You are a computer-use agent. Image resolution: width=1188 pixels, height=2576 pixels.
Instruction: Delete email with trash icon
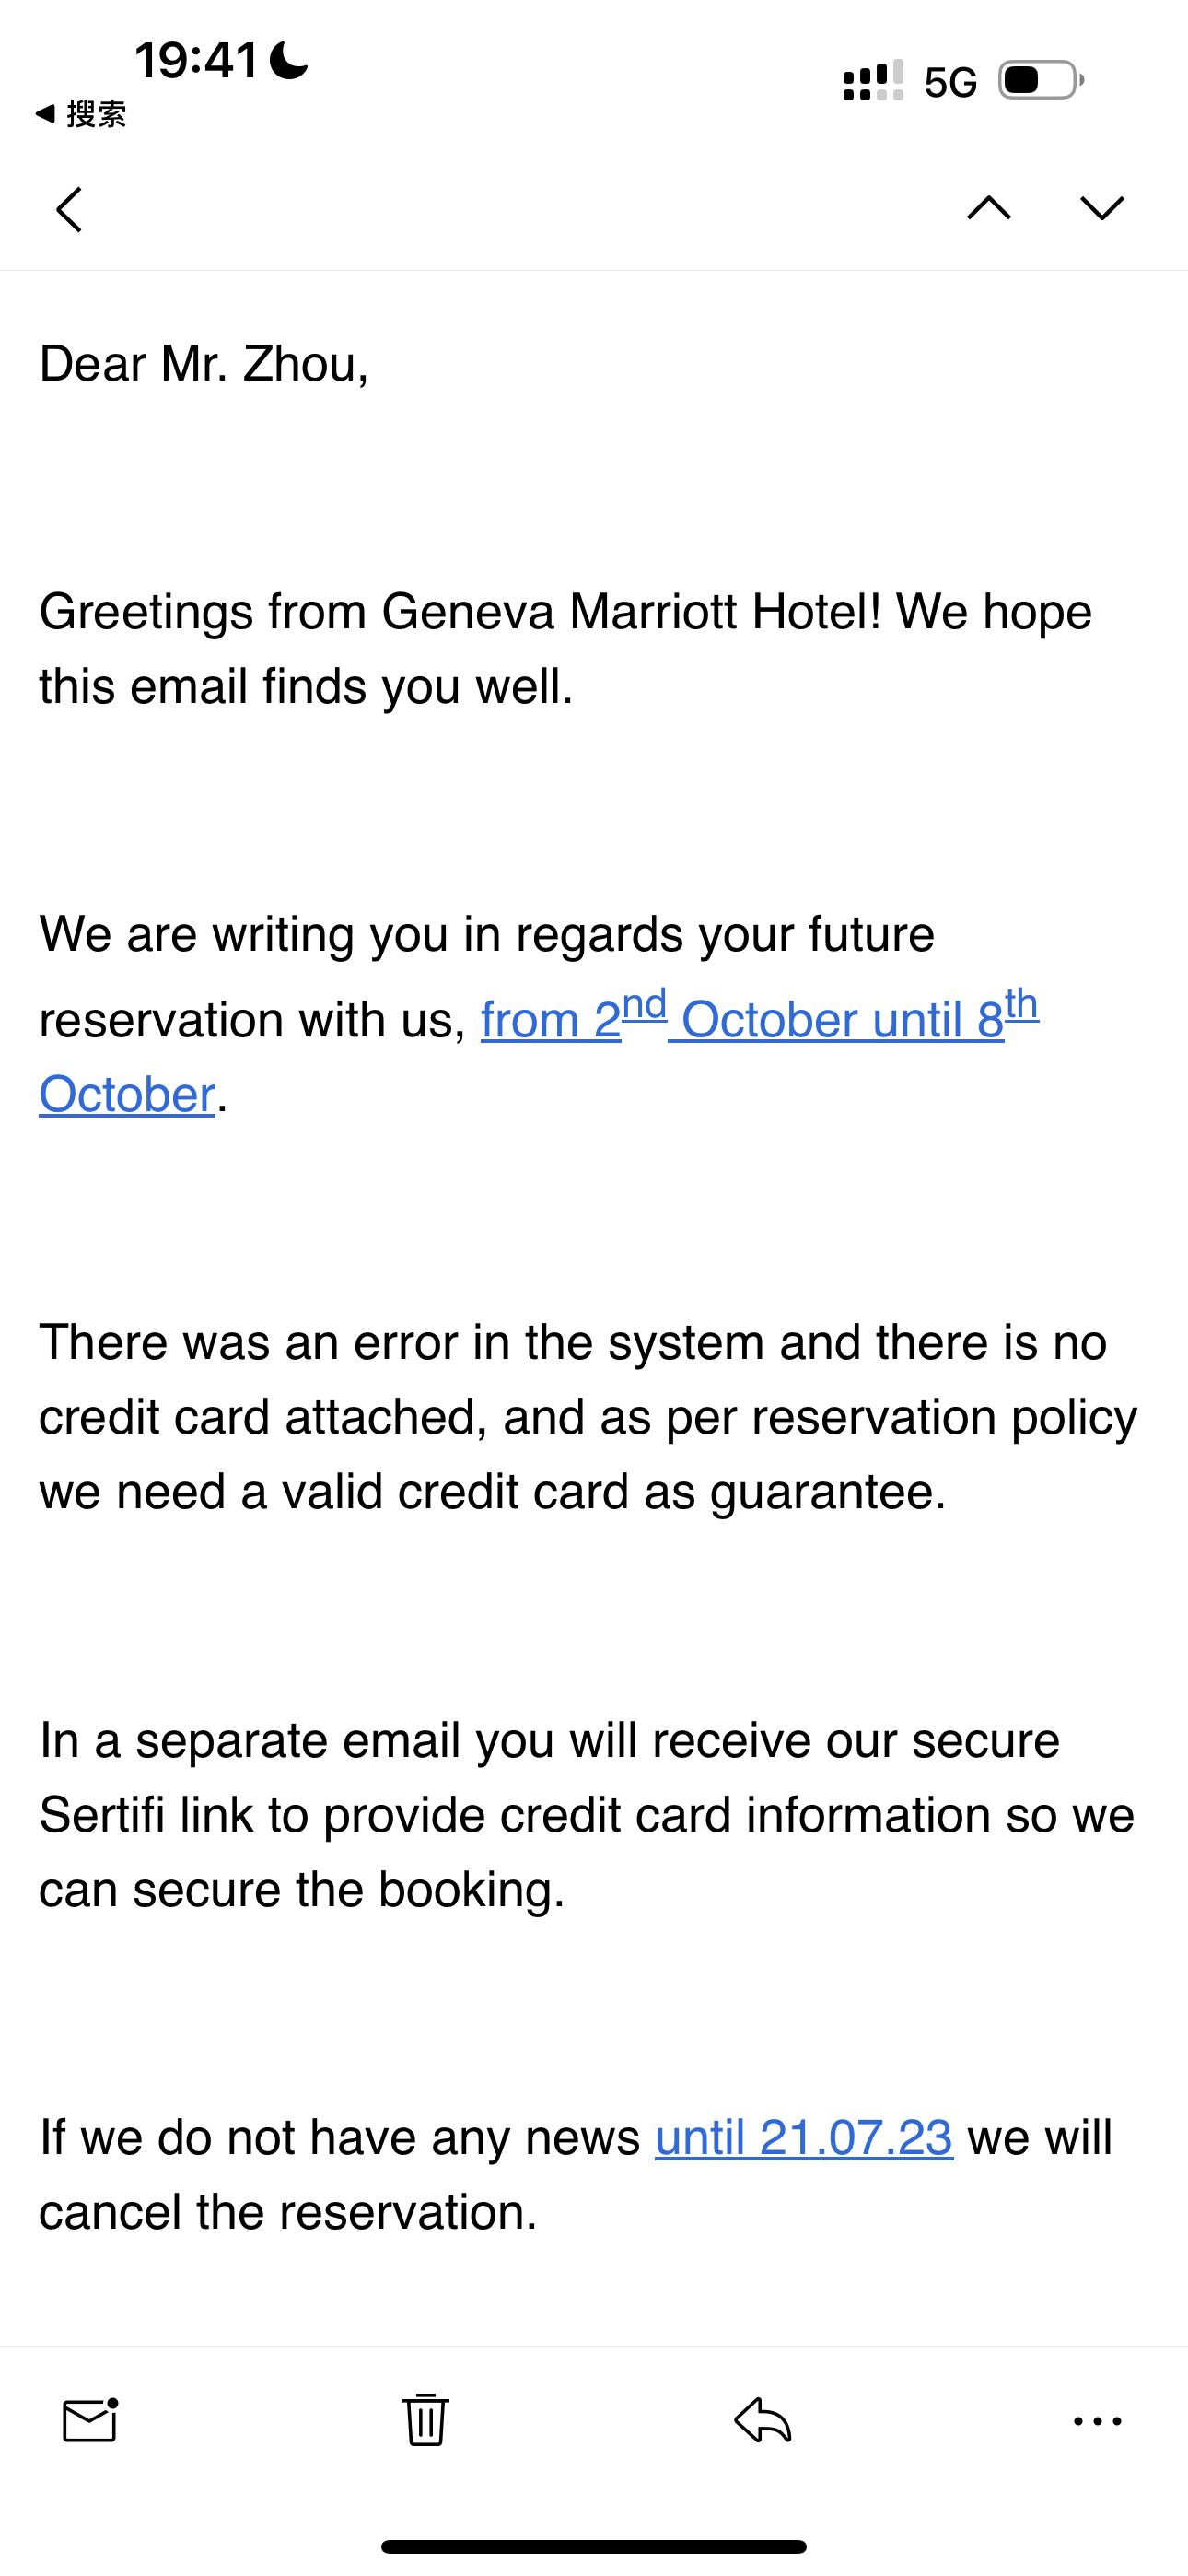point(426,2419)
